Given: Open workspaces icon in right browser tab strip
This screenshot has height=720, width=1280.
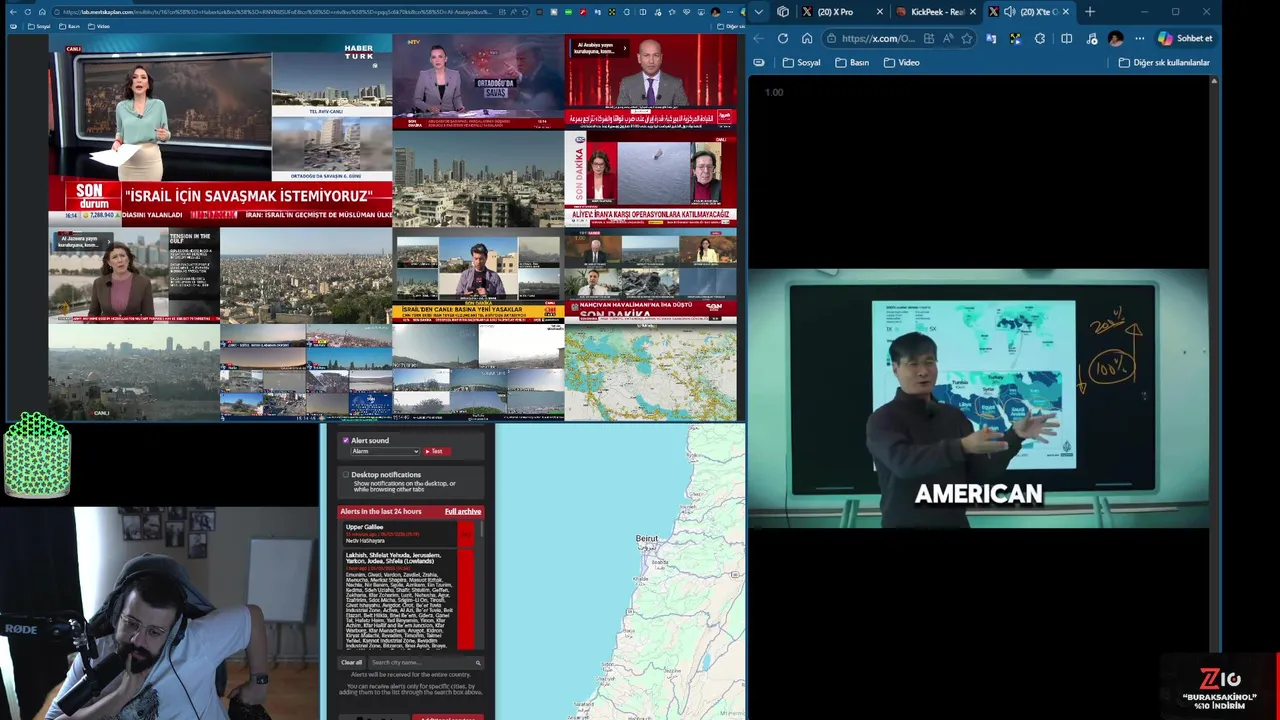Looking at the screenshot, I should 783,12.
